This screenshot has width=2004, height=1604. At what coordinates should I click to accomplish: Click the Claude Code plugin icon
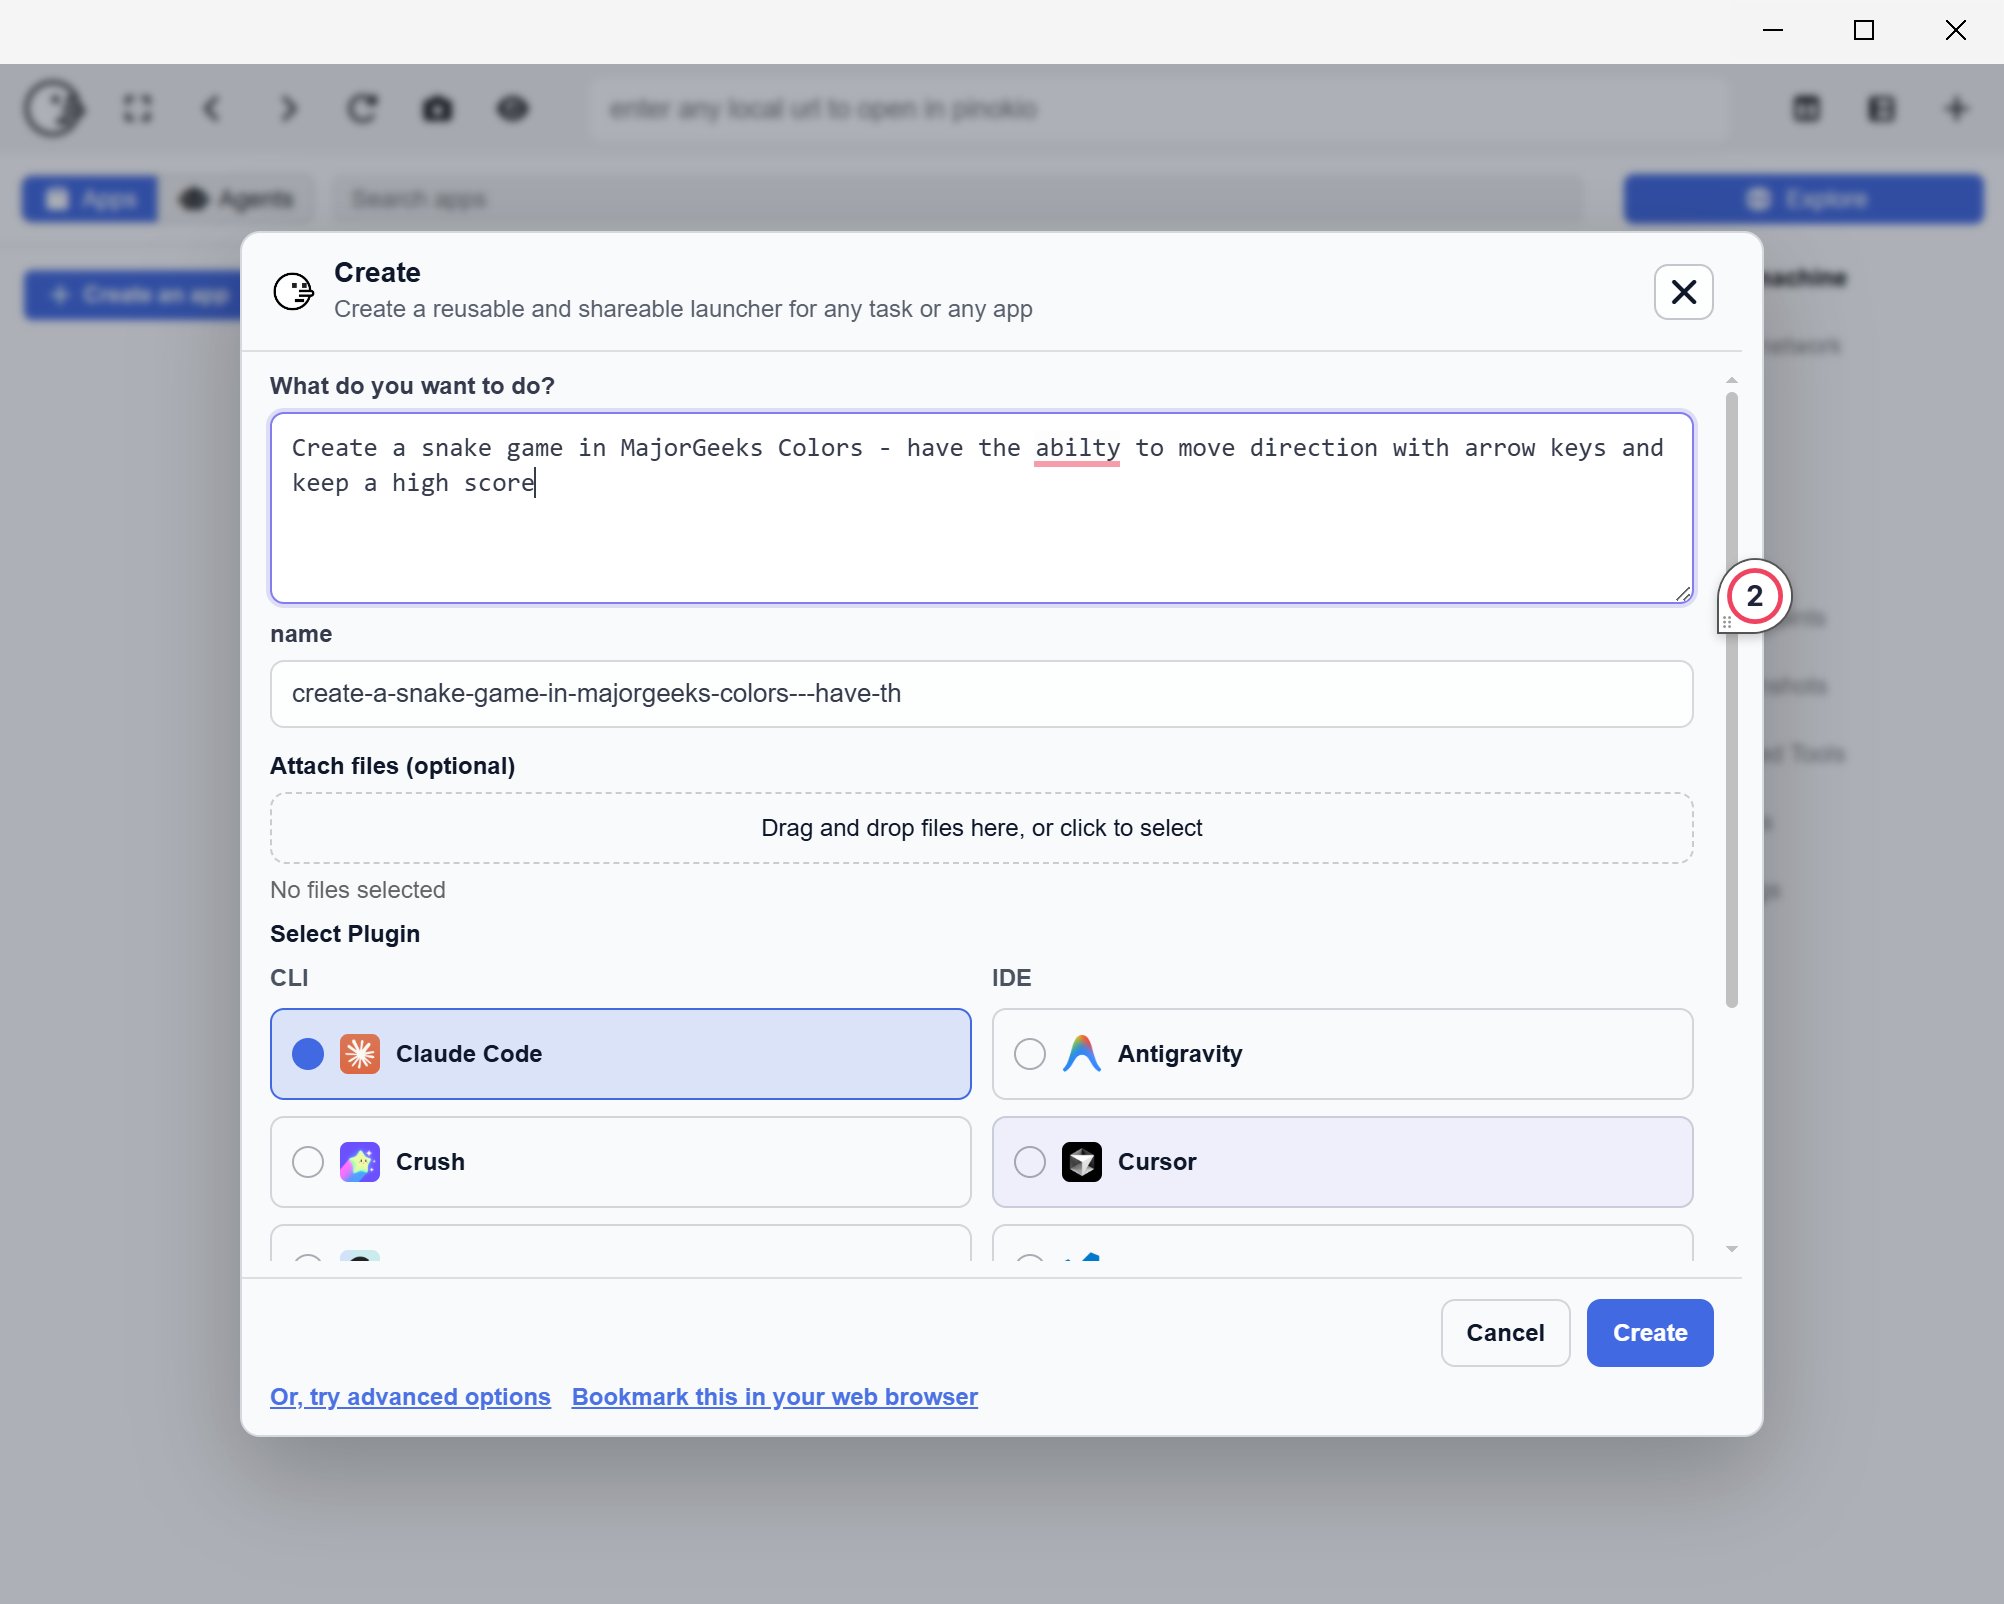(360, 1054)
